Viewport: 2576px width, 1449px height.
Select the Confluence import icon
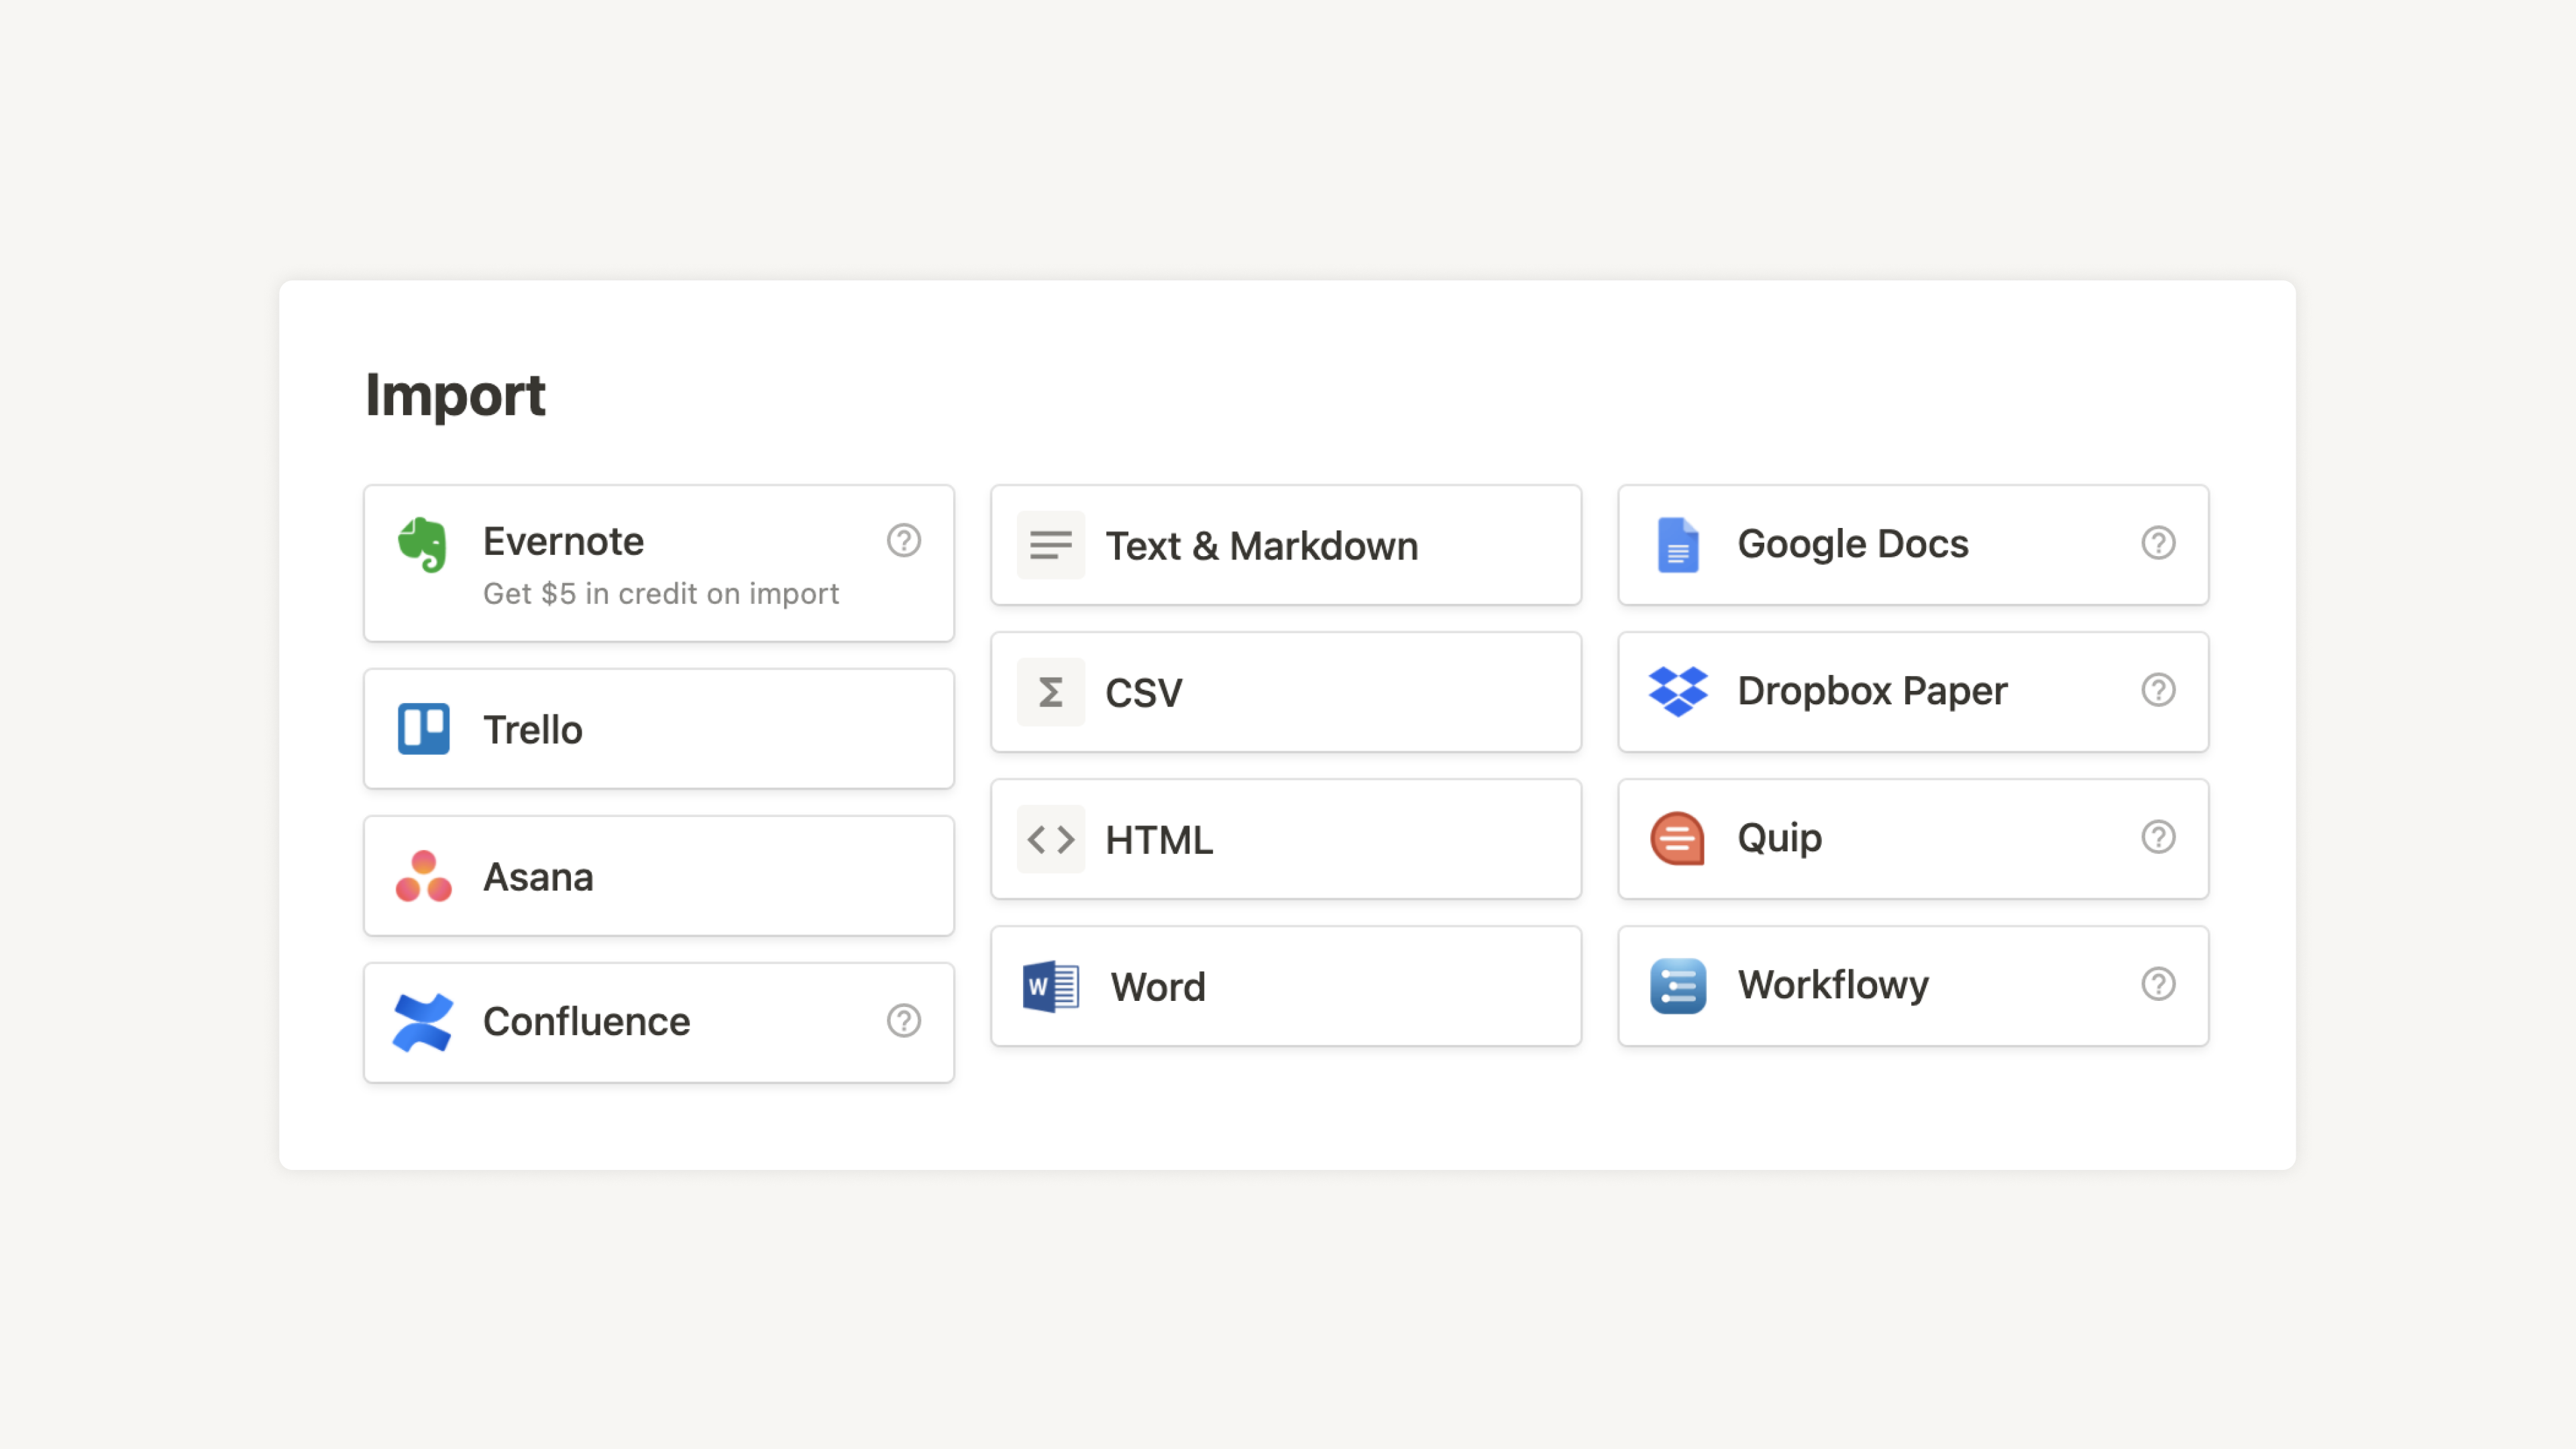coord(421,1021)
